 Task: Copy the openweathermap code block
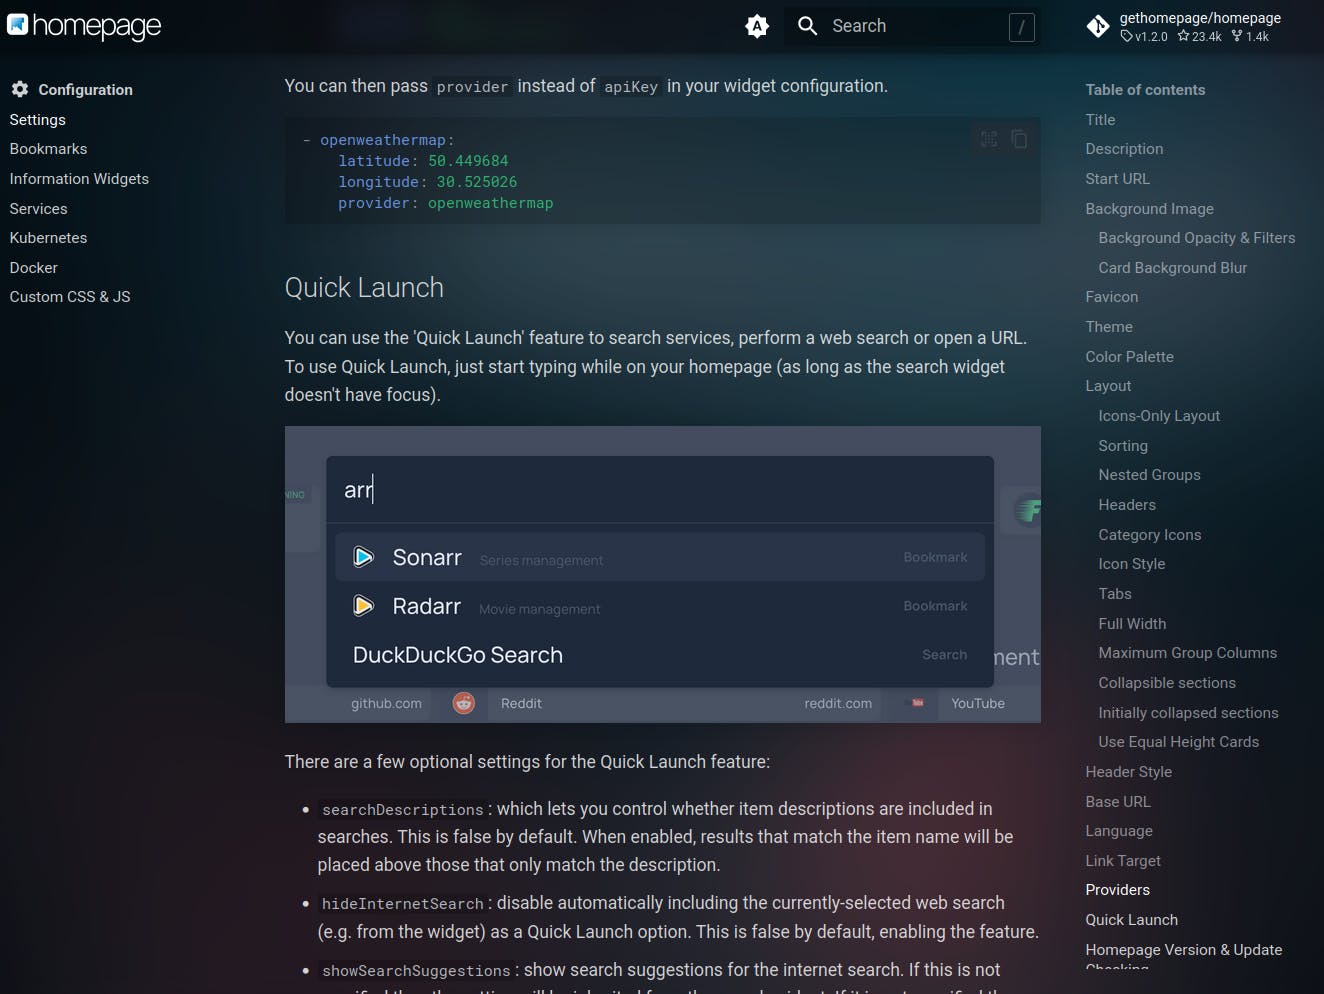pos(1019,139)
